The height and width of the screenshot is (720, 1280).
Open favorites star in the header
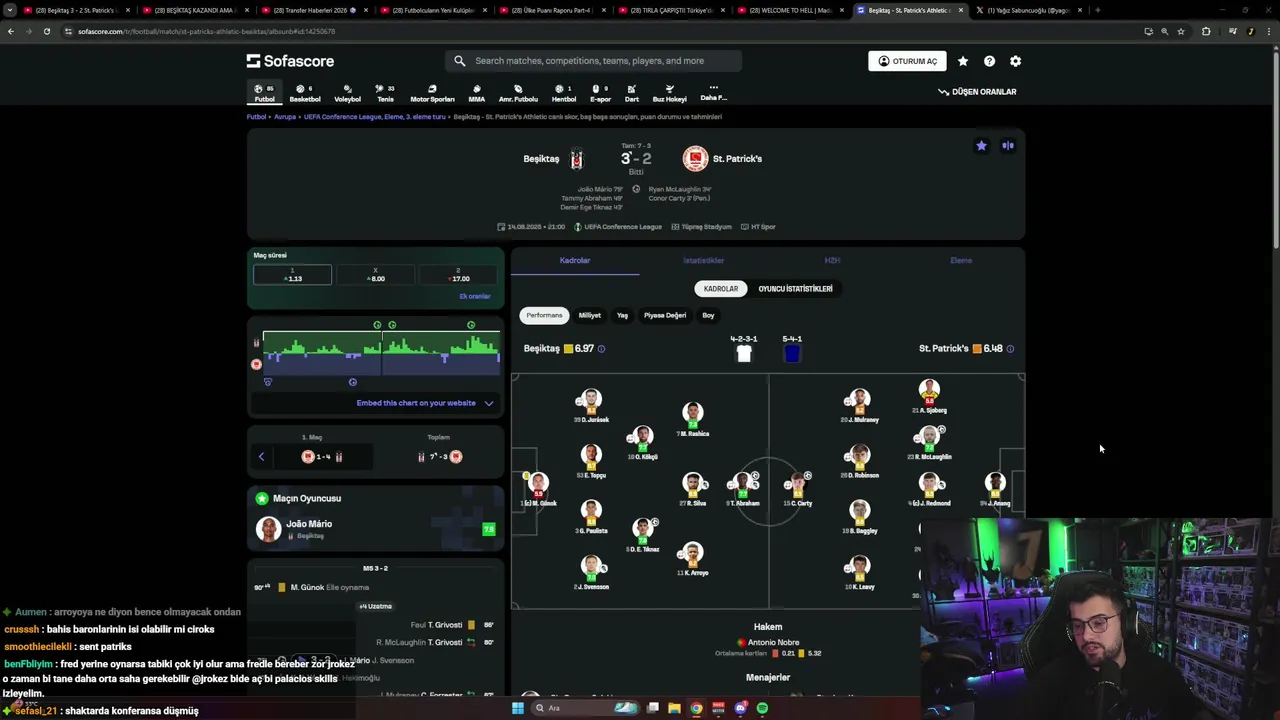[963, 61]
